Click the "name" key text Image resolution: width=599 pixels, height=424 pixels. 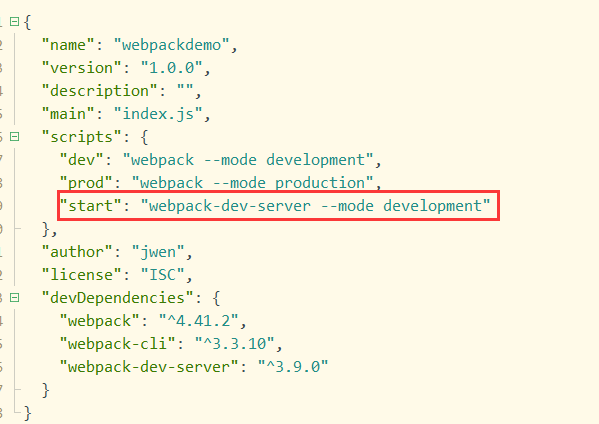point(68,45)
